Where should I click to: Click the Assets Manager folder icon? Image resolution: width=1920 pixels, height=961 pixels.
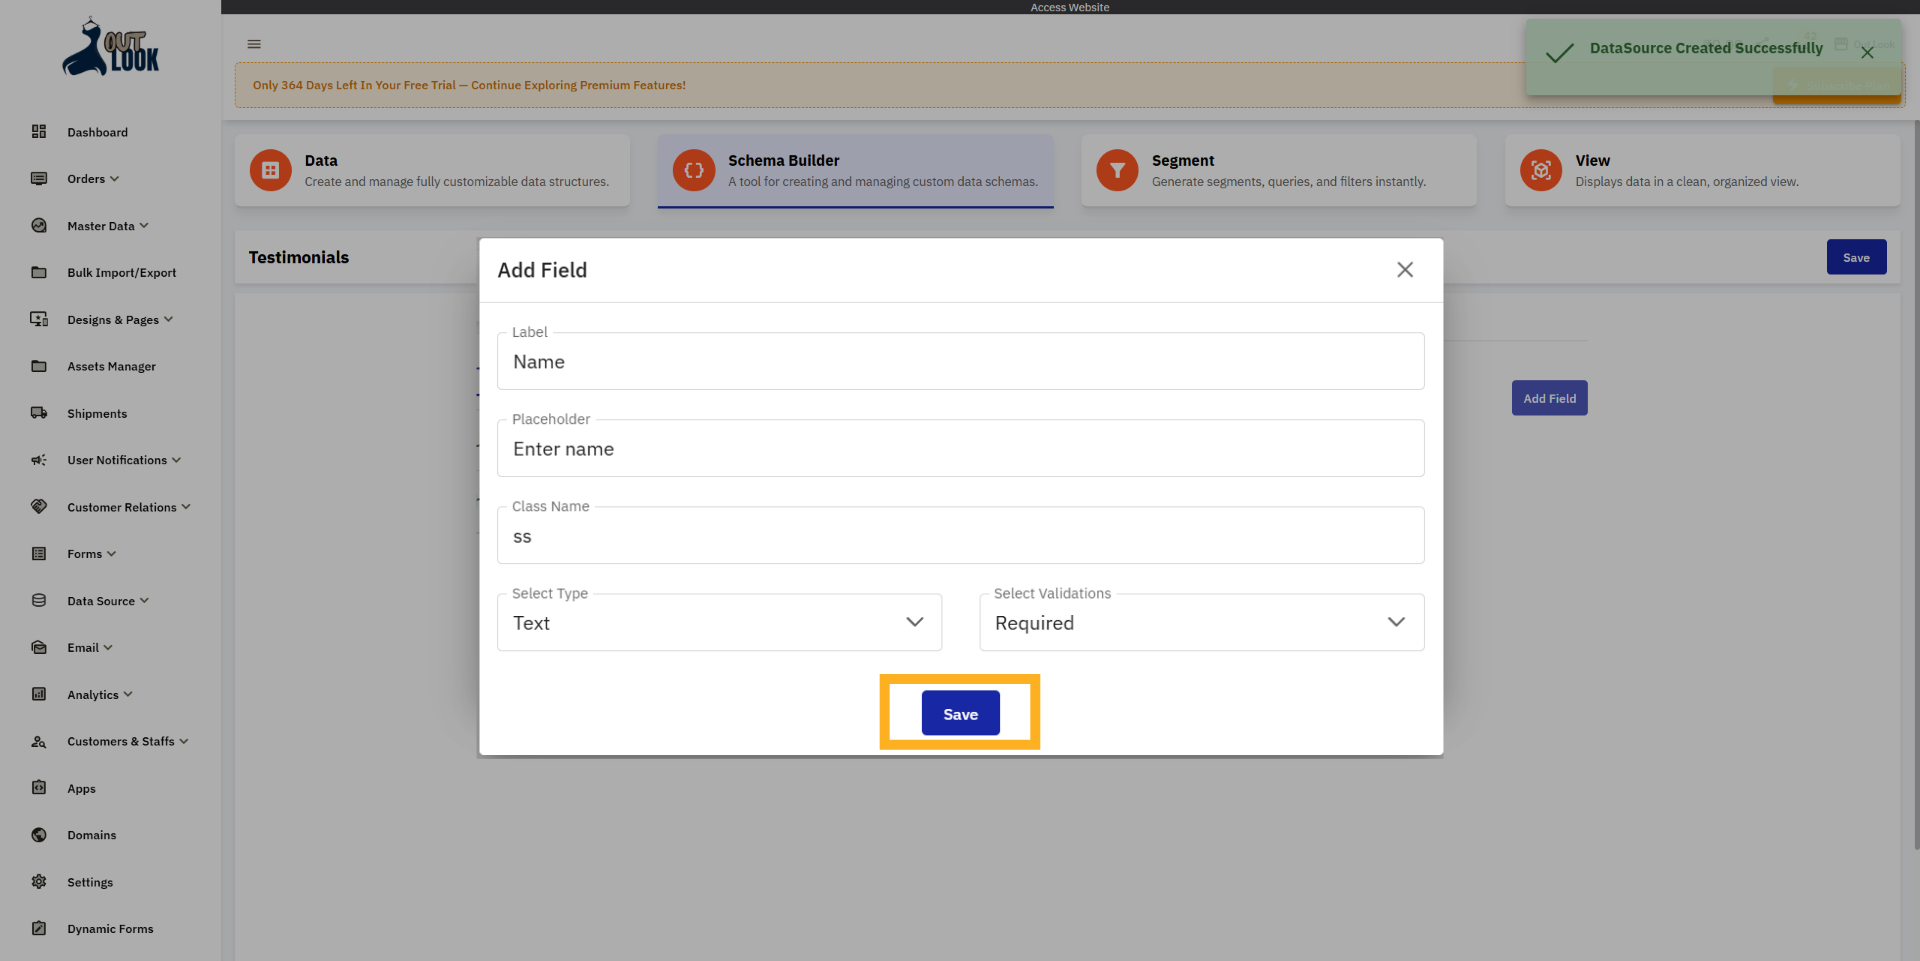(39, 366)
